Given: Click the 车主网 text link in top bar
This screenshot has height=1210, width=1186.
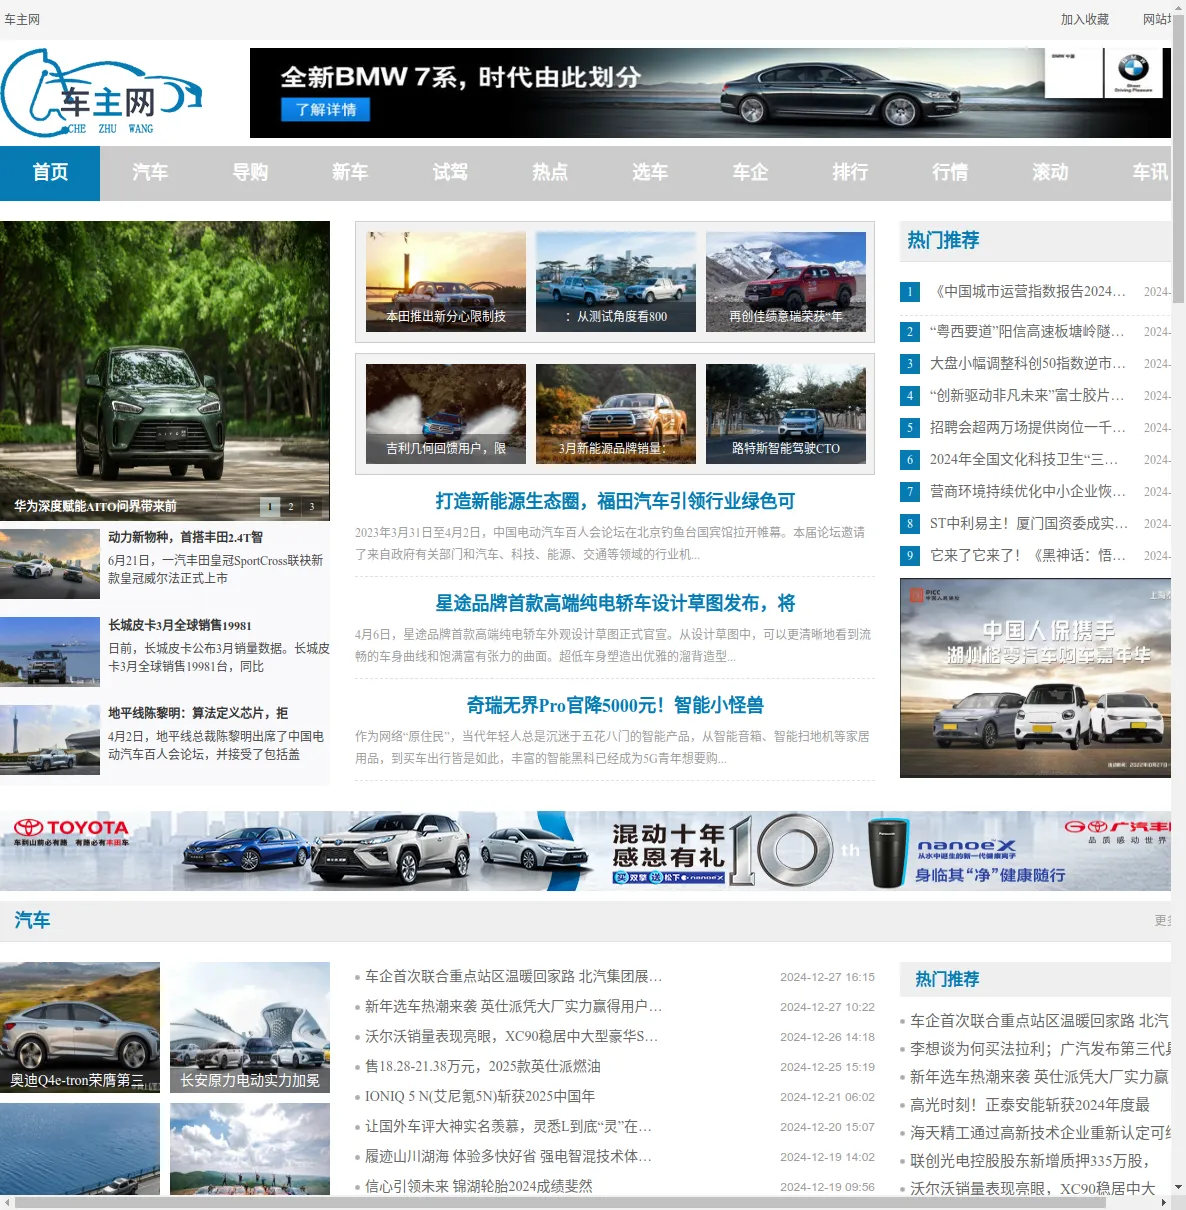Looking at the screenshot, I should pos(22,19).
